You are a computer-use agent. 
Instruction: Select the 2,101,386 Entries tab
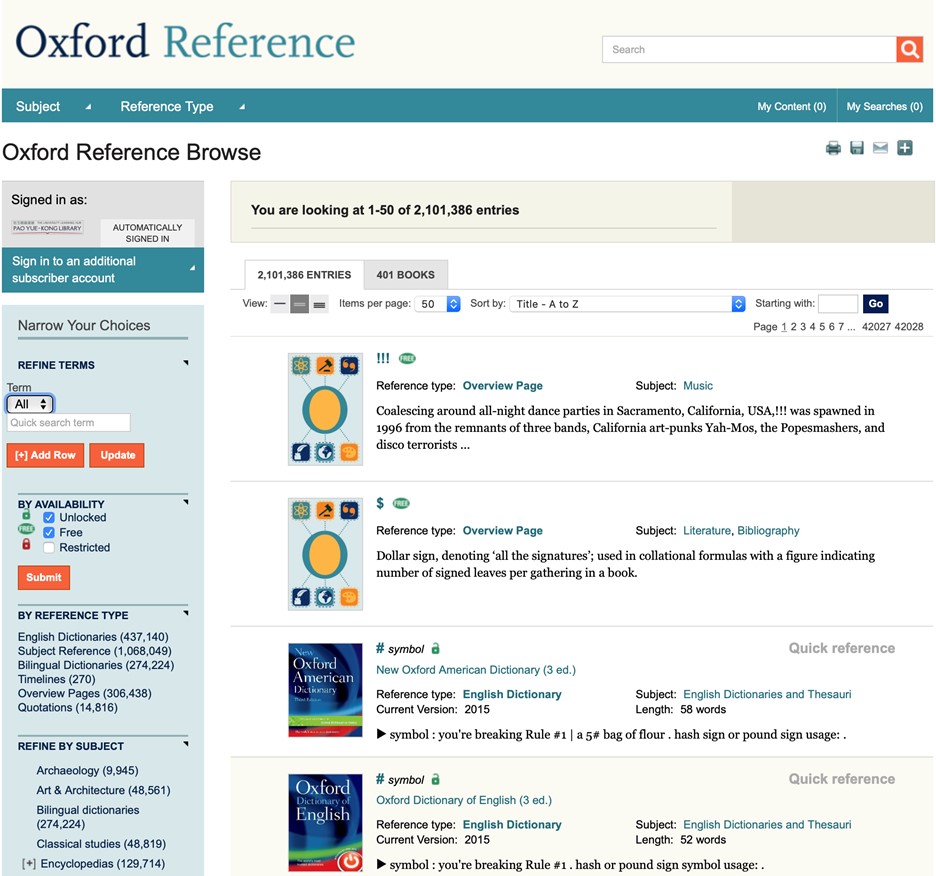coord(304,275)
